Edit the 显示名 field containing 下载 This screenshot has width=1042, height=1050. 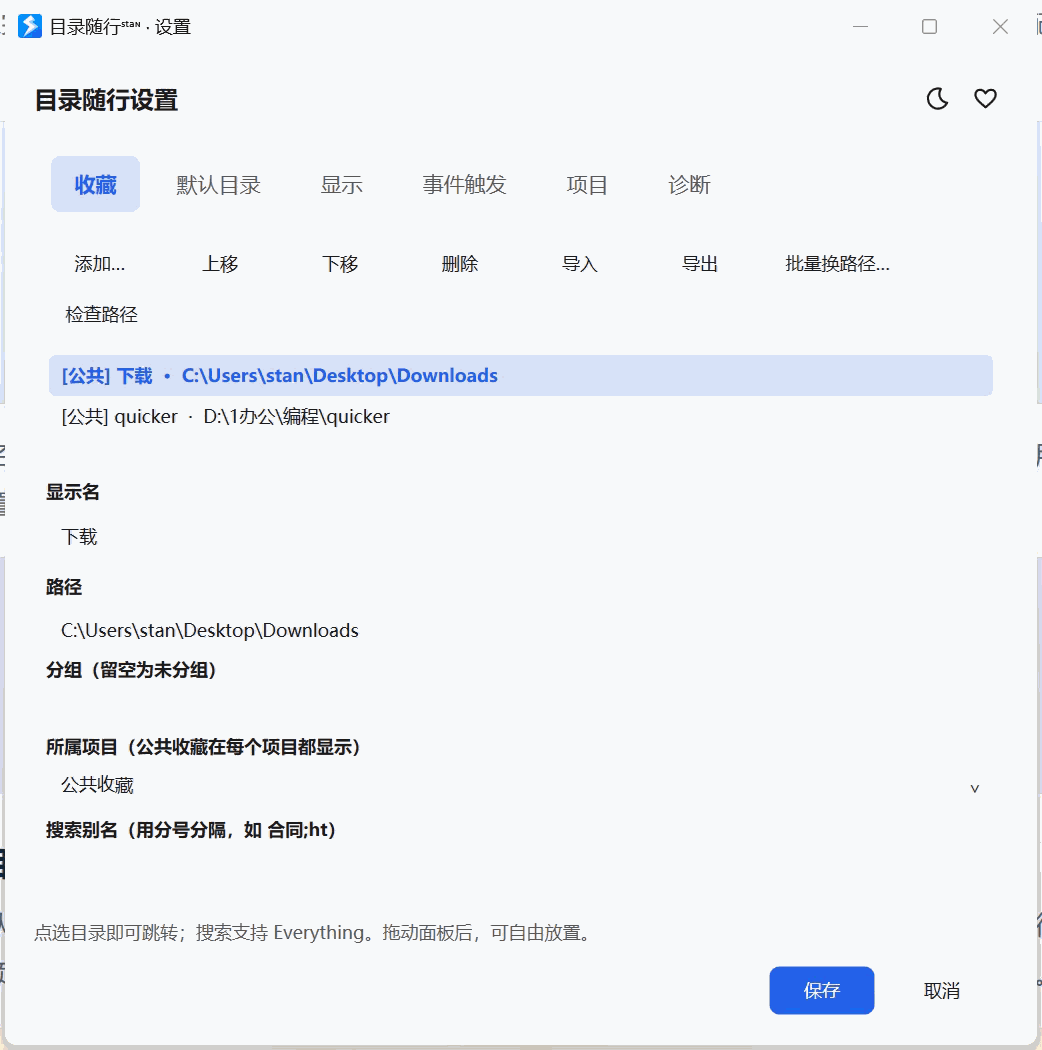520,536
